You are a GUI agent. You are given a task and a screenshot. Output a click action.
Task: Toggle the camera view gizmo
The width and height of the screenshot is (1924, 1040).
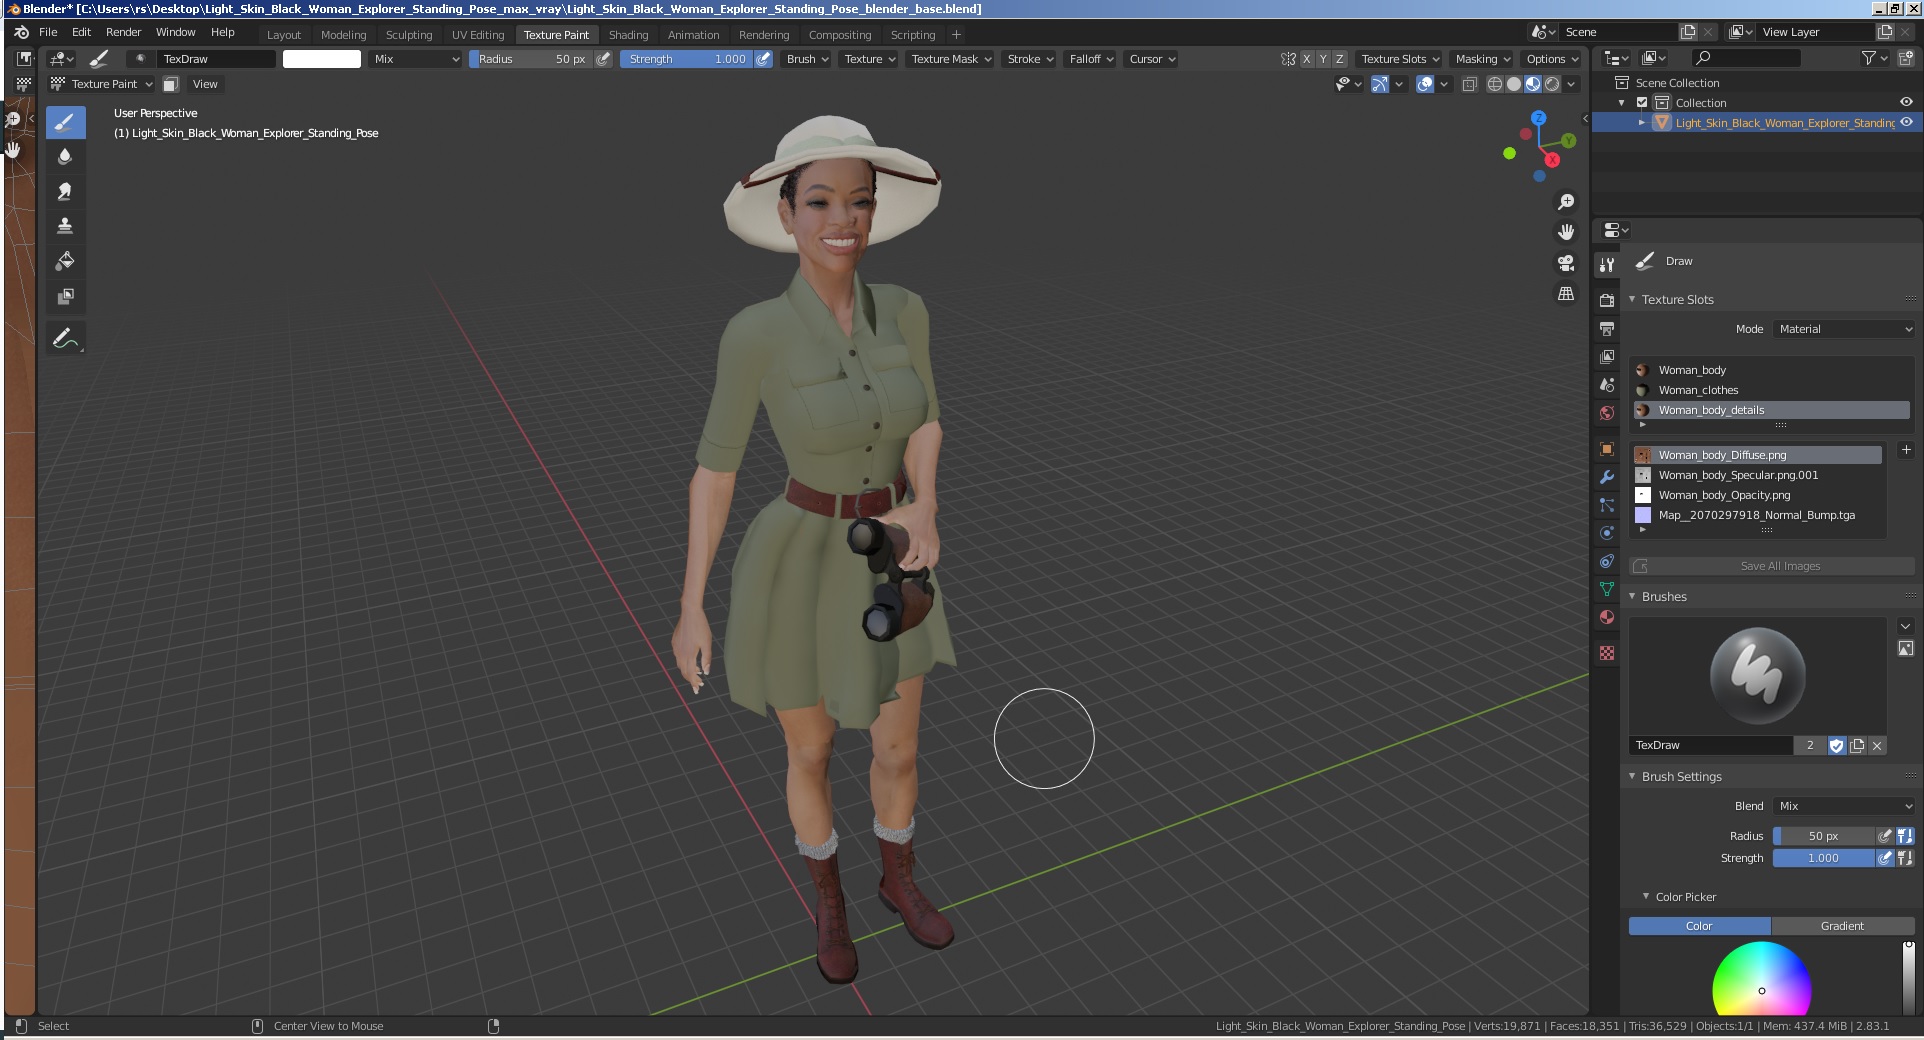(x=1566, y=263)
